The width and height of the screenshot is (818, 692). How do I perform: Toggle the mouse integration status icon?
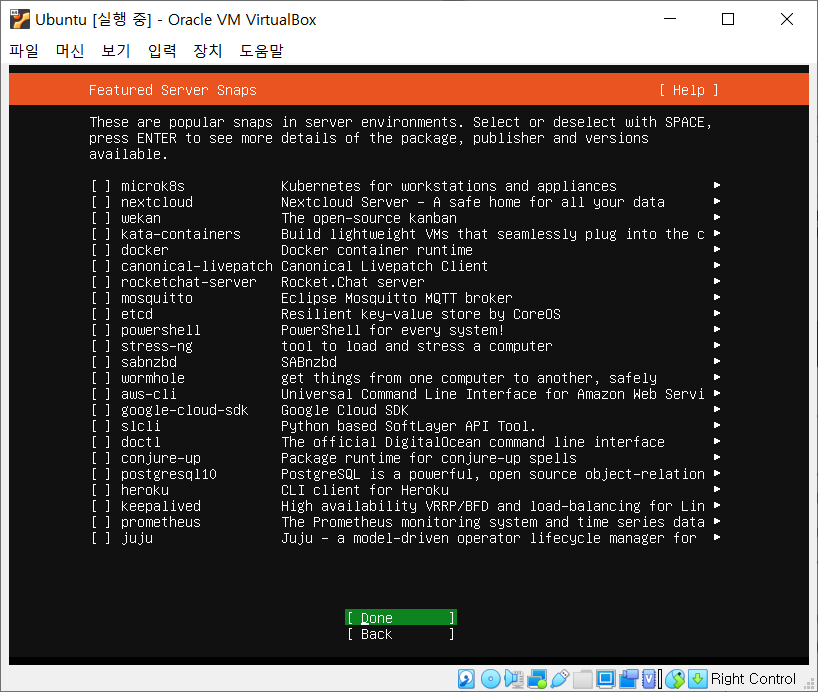coord(675,678)
